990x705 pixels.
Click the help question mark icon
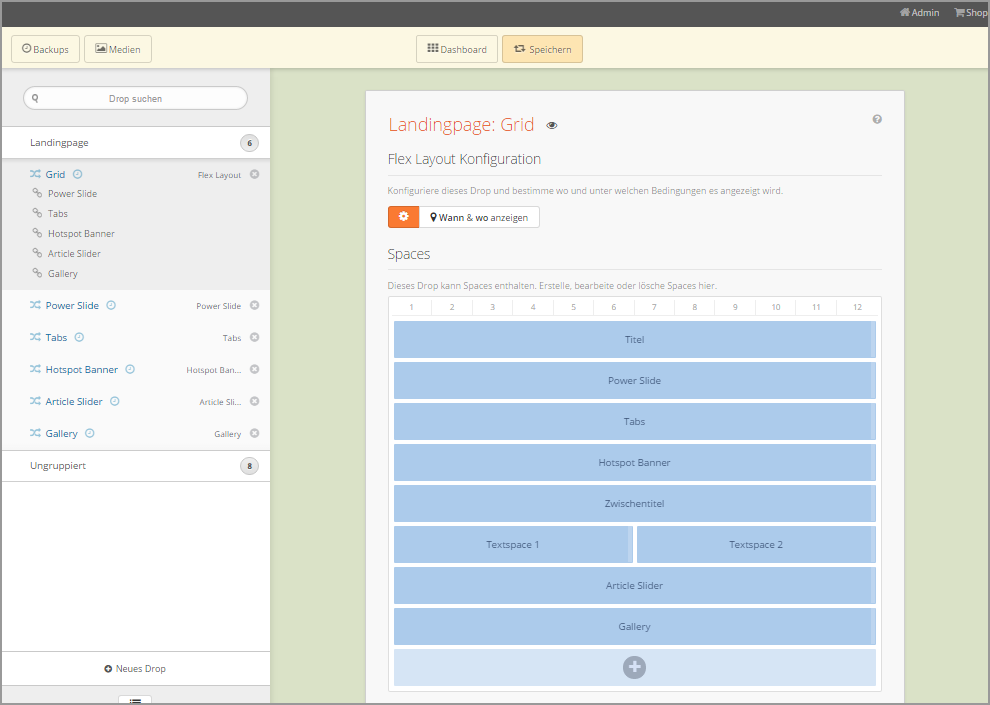[877, 119]
